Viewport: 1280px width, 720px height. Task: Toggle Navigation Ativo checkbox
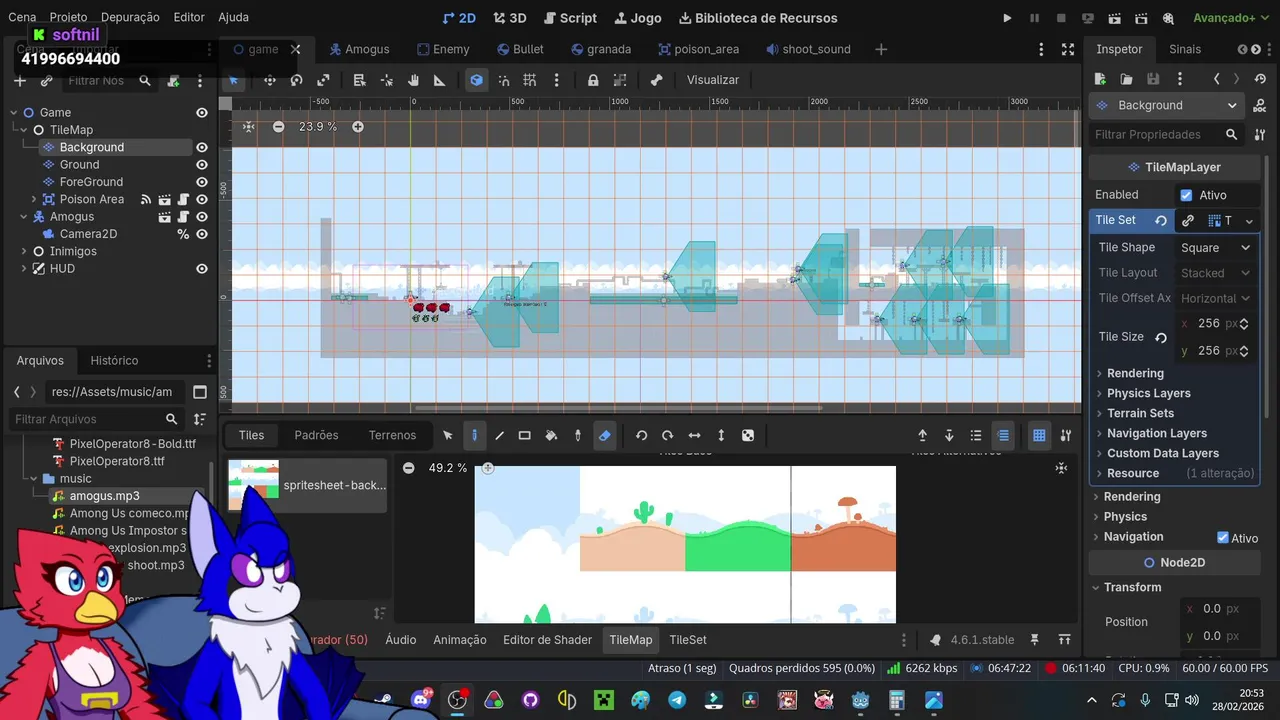click(x=1222, y=538)
